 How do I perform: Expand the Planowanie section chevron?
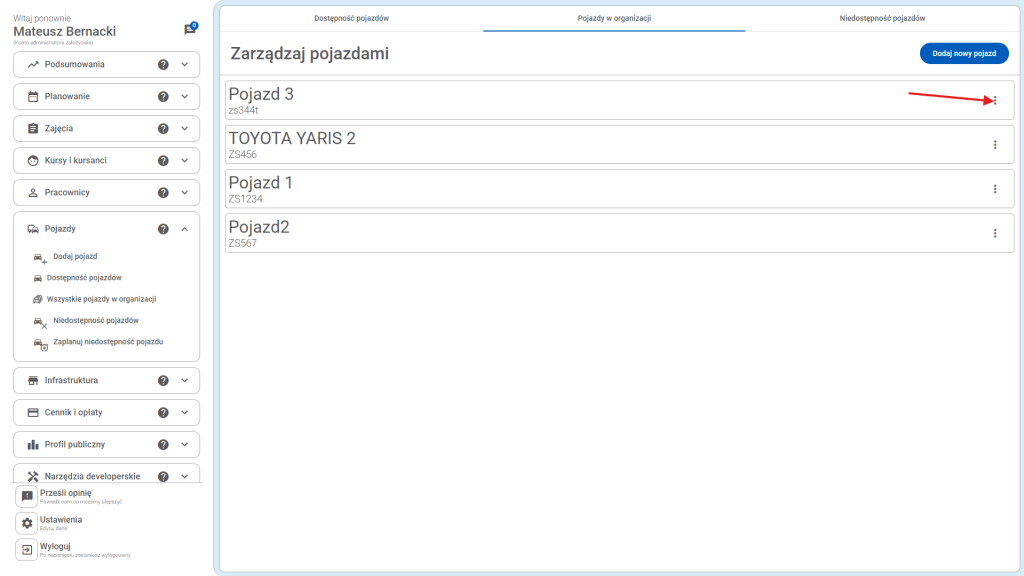click(x=185, y=97)
